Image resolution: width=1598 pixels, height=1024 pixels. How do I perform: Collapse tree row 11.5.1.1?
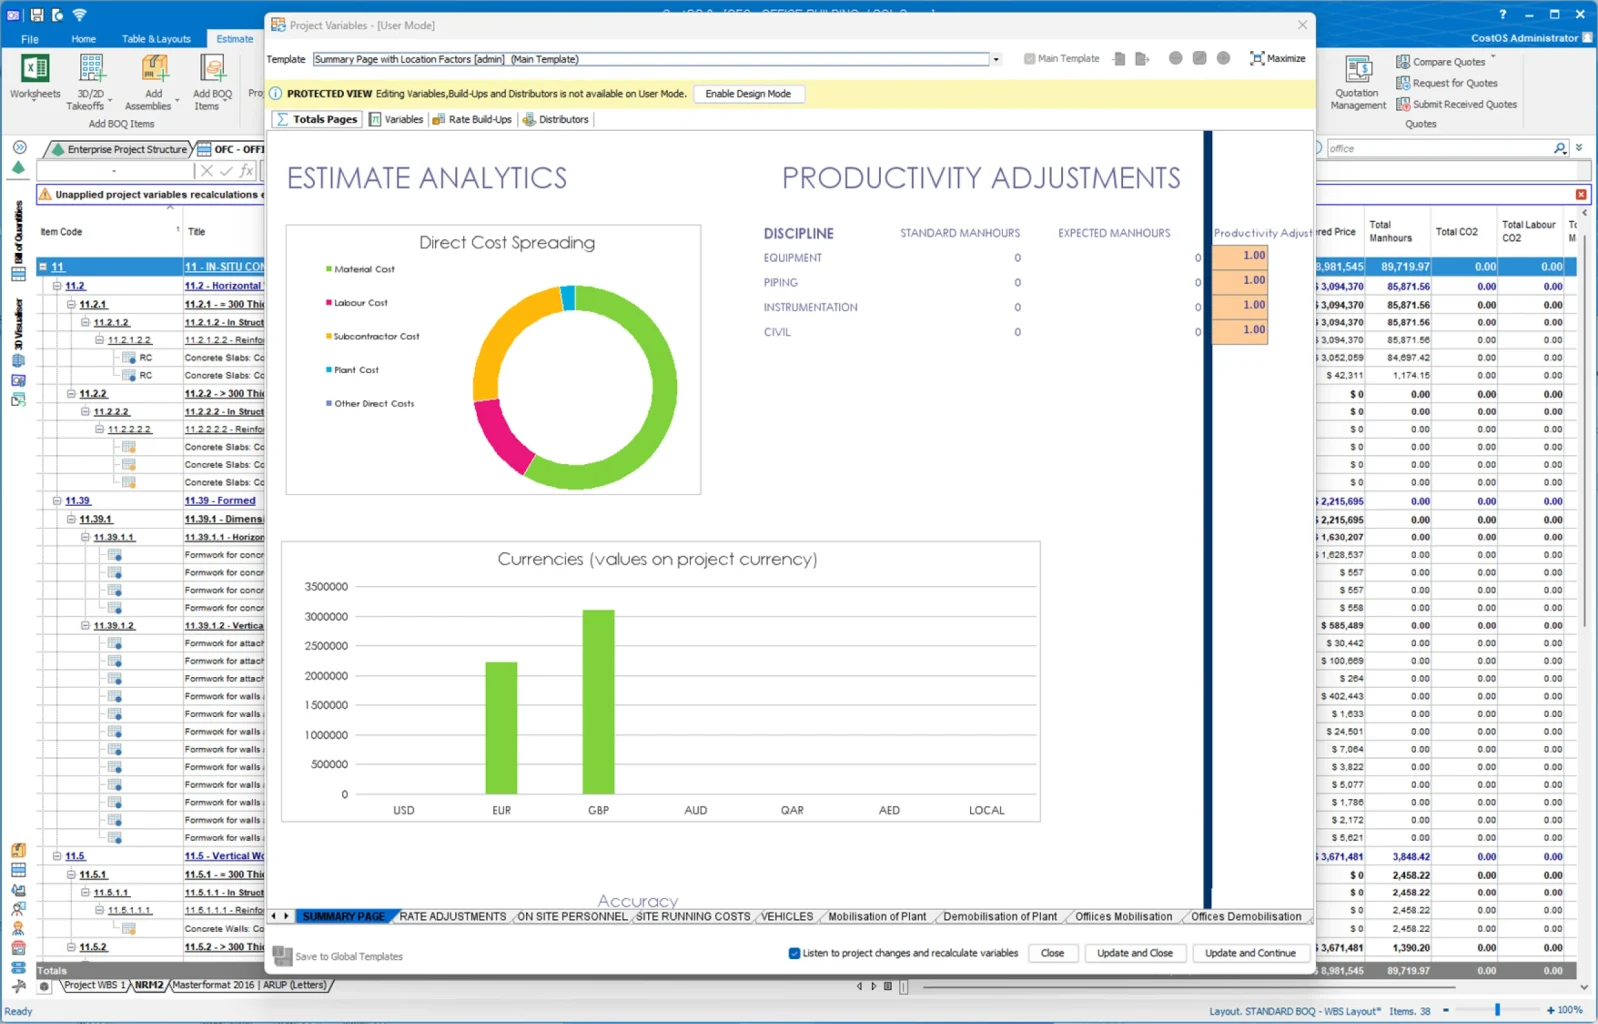85,893
